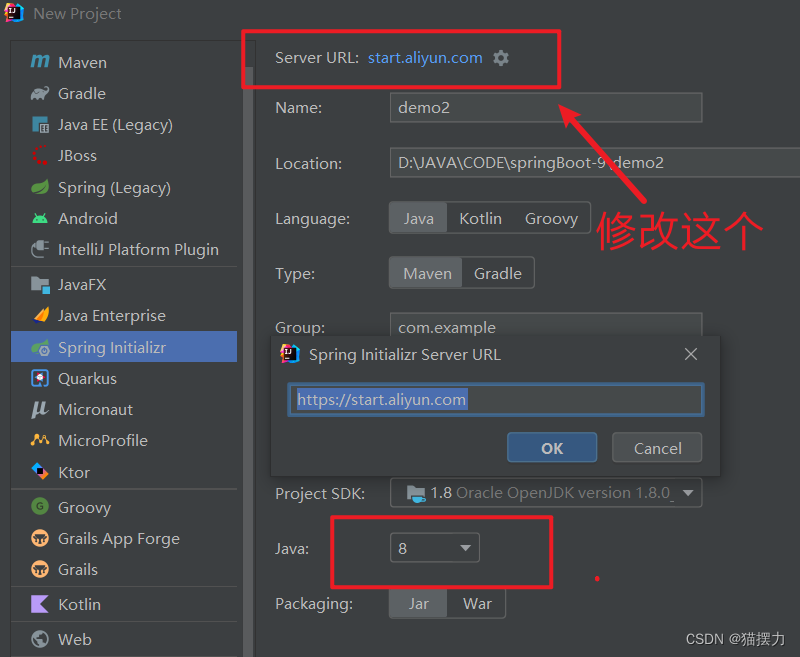This screenshot has height=657, width=800.
Task: Select Grails App Forge in the list
Action: (124, 538)
